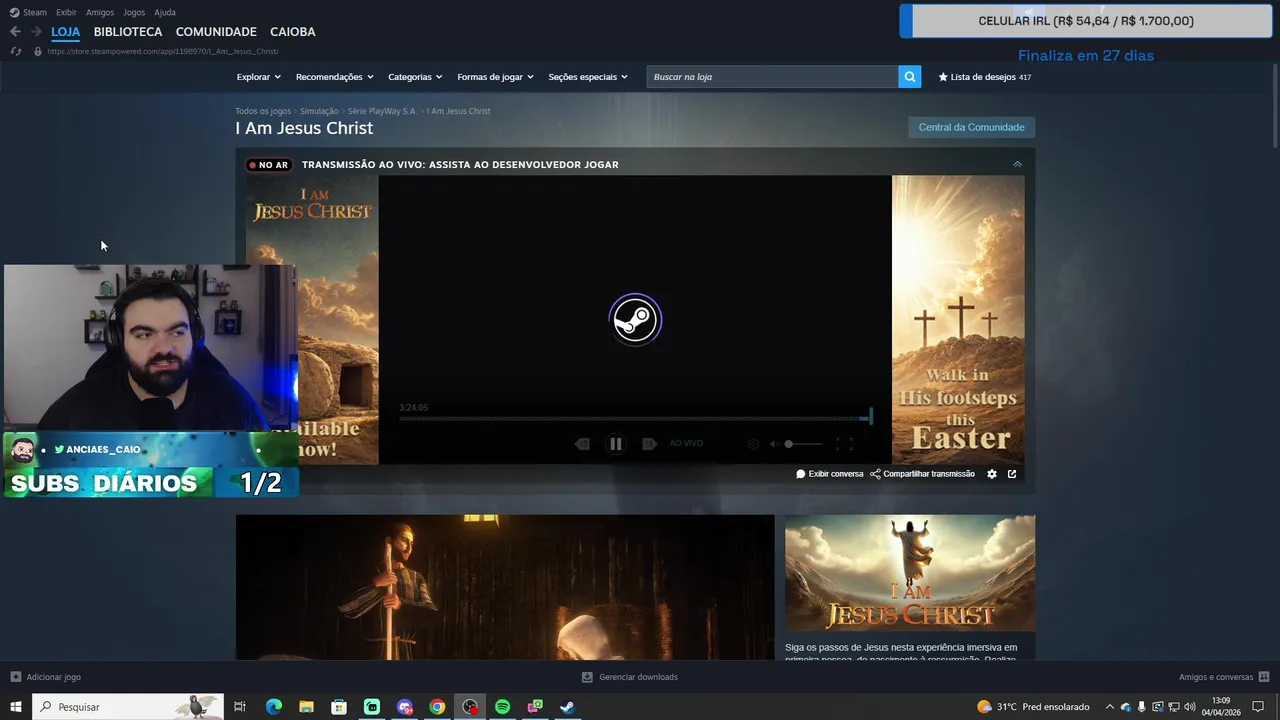Switch to the LOJA tab
The width and height of the screenshot is (1280, 720).
pyautogui.click(x=65, y=32)
